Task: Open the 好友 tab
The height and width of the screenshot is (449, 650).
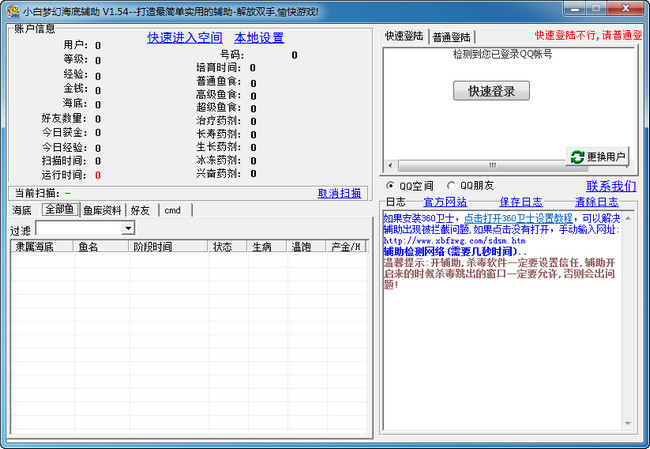Action: [x=142, y=210]
